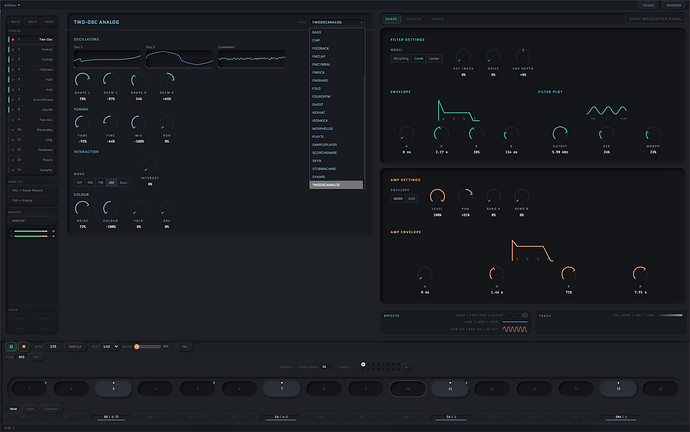Click the filter Key Track knob
Image resolution: width=690 pixels, height=432 pixels.
pos(463,56)
